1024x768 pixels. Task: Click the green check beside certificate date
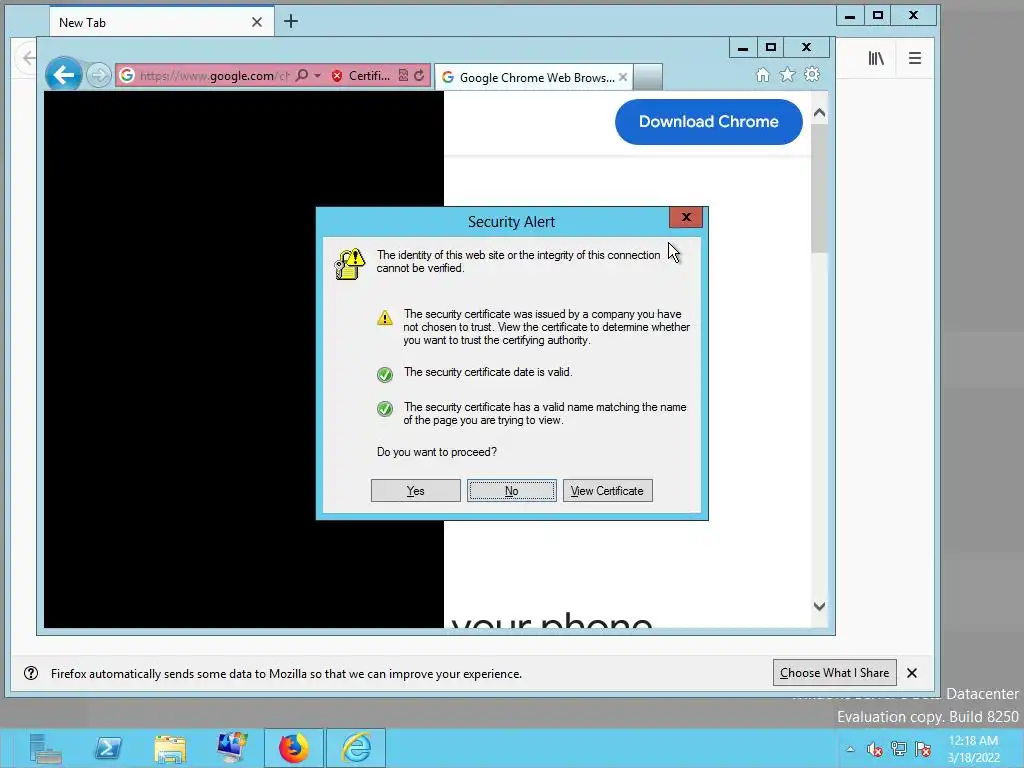click(x=385, y=374)
